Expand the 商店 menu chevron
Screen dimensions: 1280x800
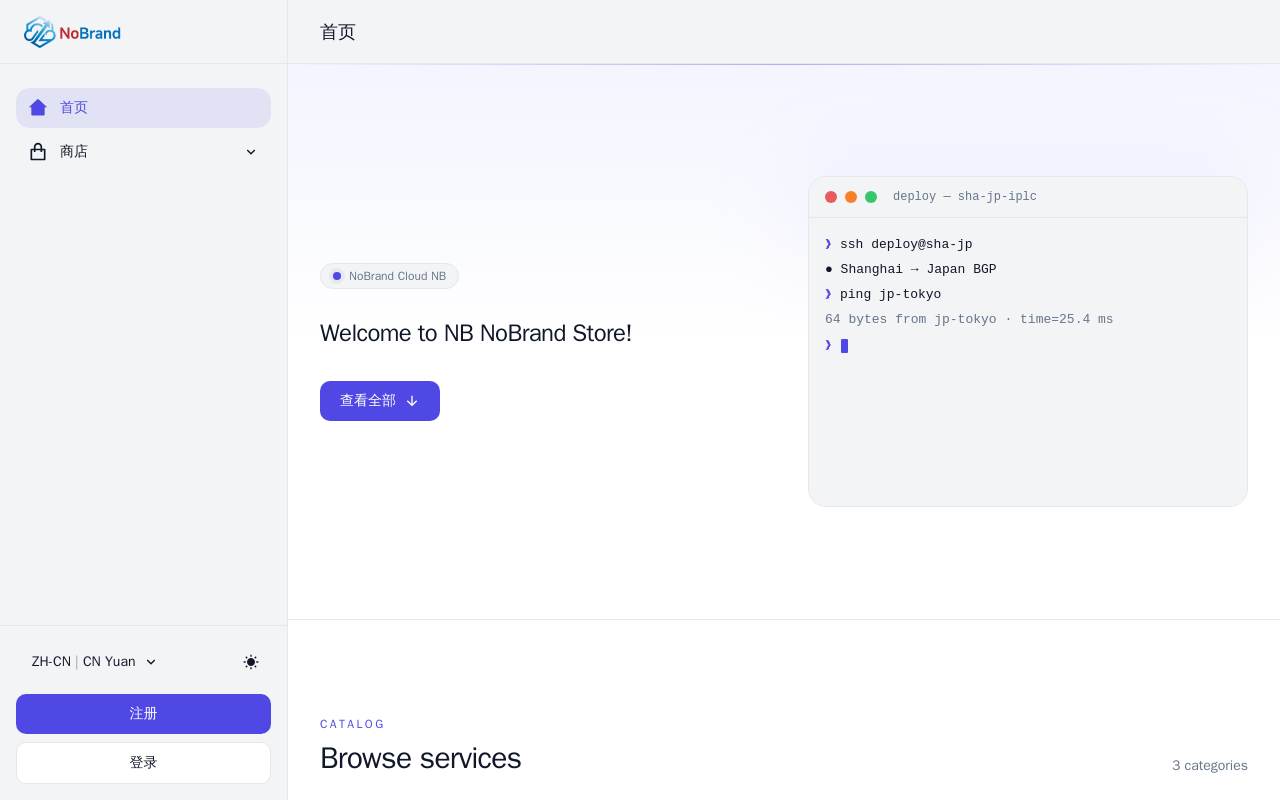[x=251, y=152]
